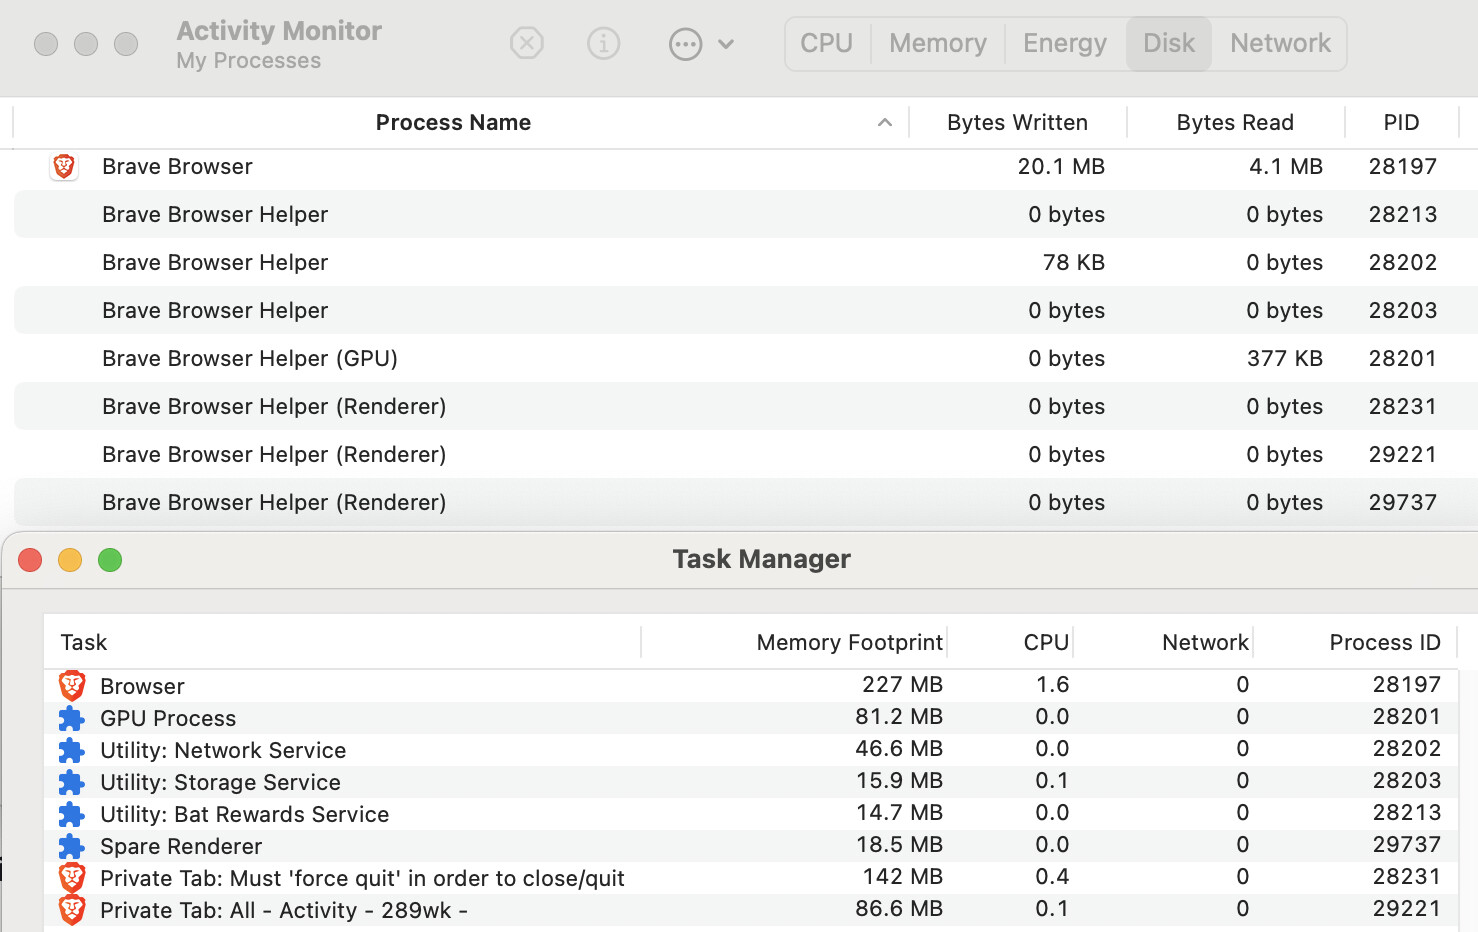Image resolution: width=1478 pixels, height=932 pixels.
Task: Click the Task Manager window title
Action: tap(761, 559)
